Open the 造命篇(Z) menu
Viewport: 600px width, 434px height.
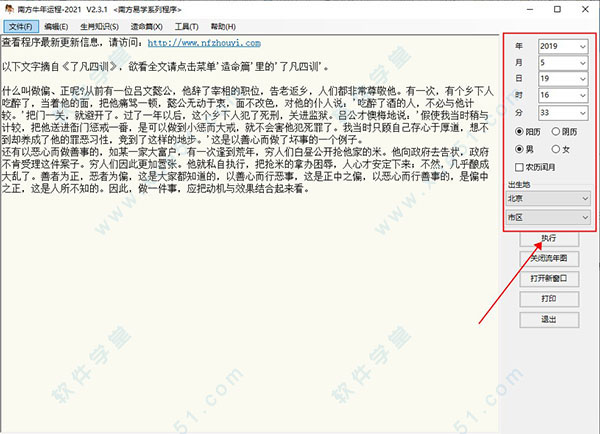click(156, 24)
